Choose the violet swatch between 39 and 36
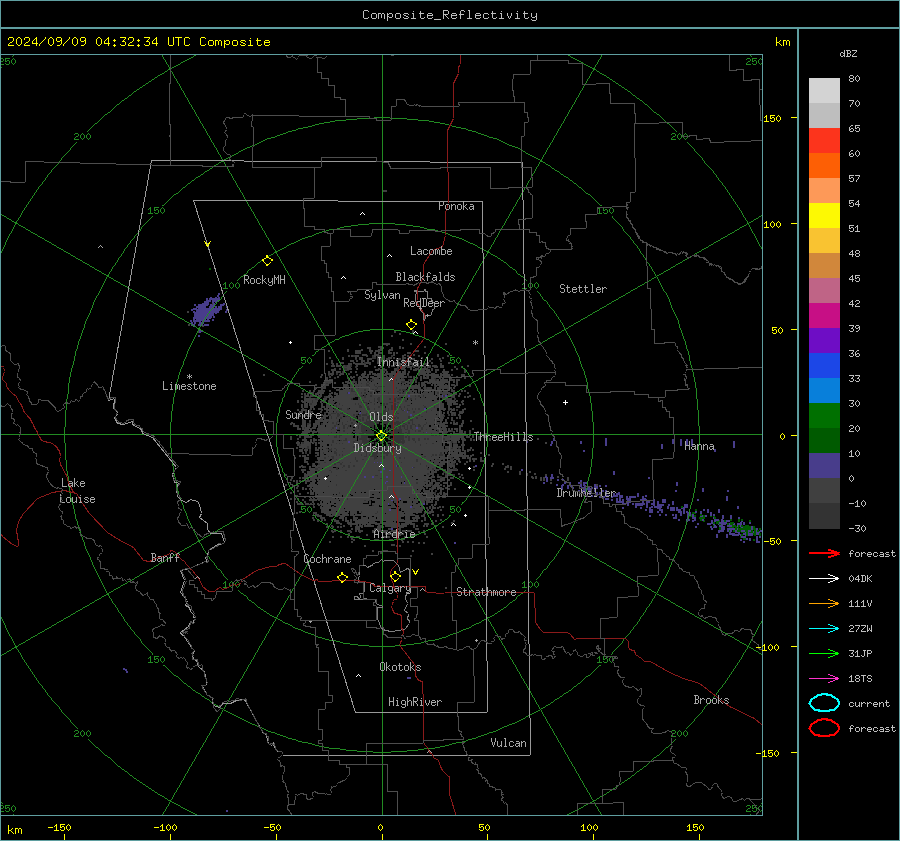The height and width of the screenshot is (841, 900). 824,340
